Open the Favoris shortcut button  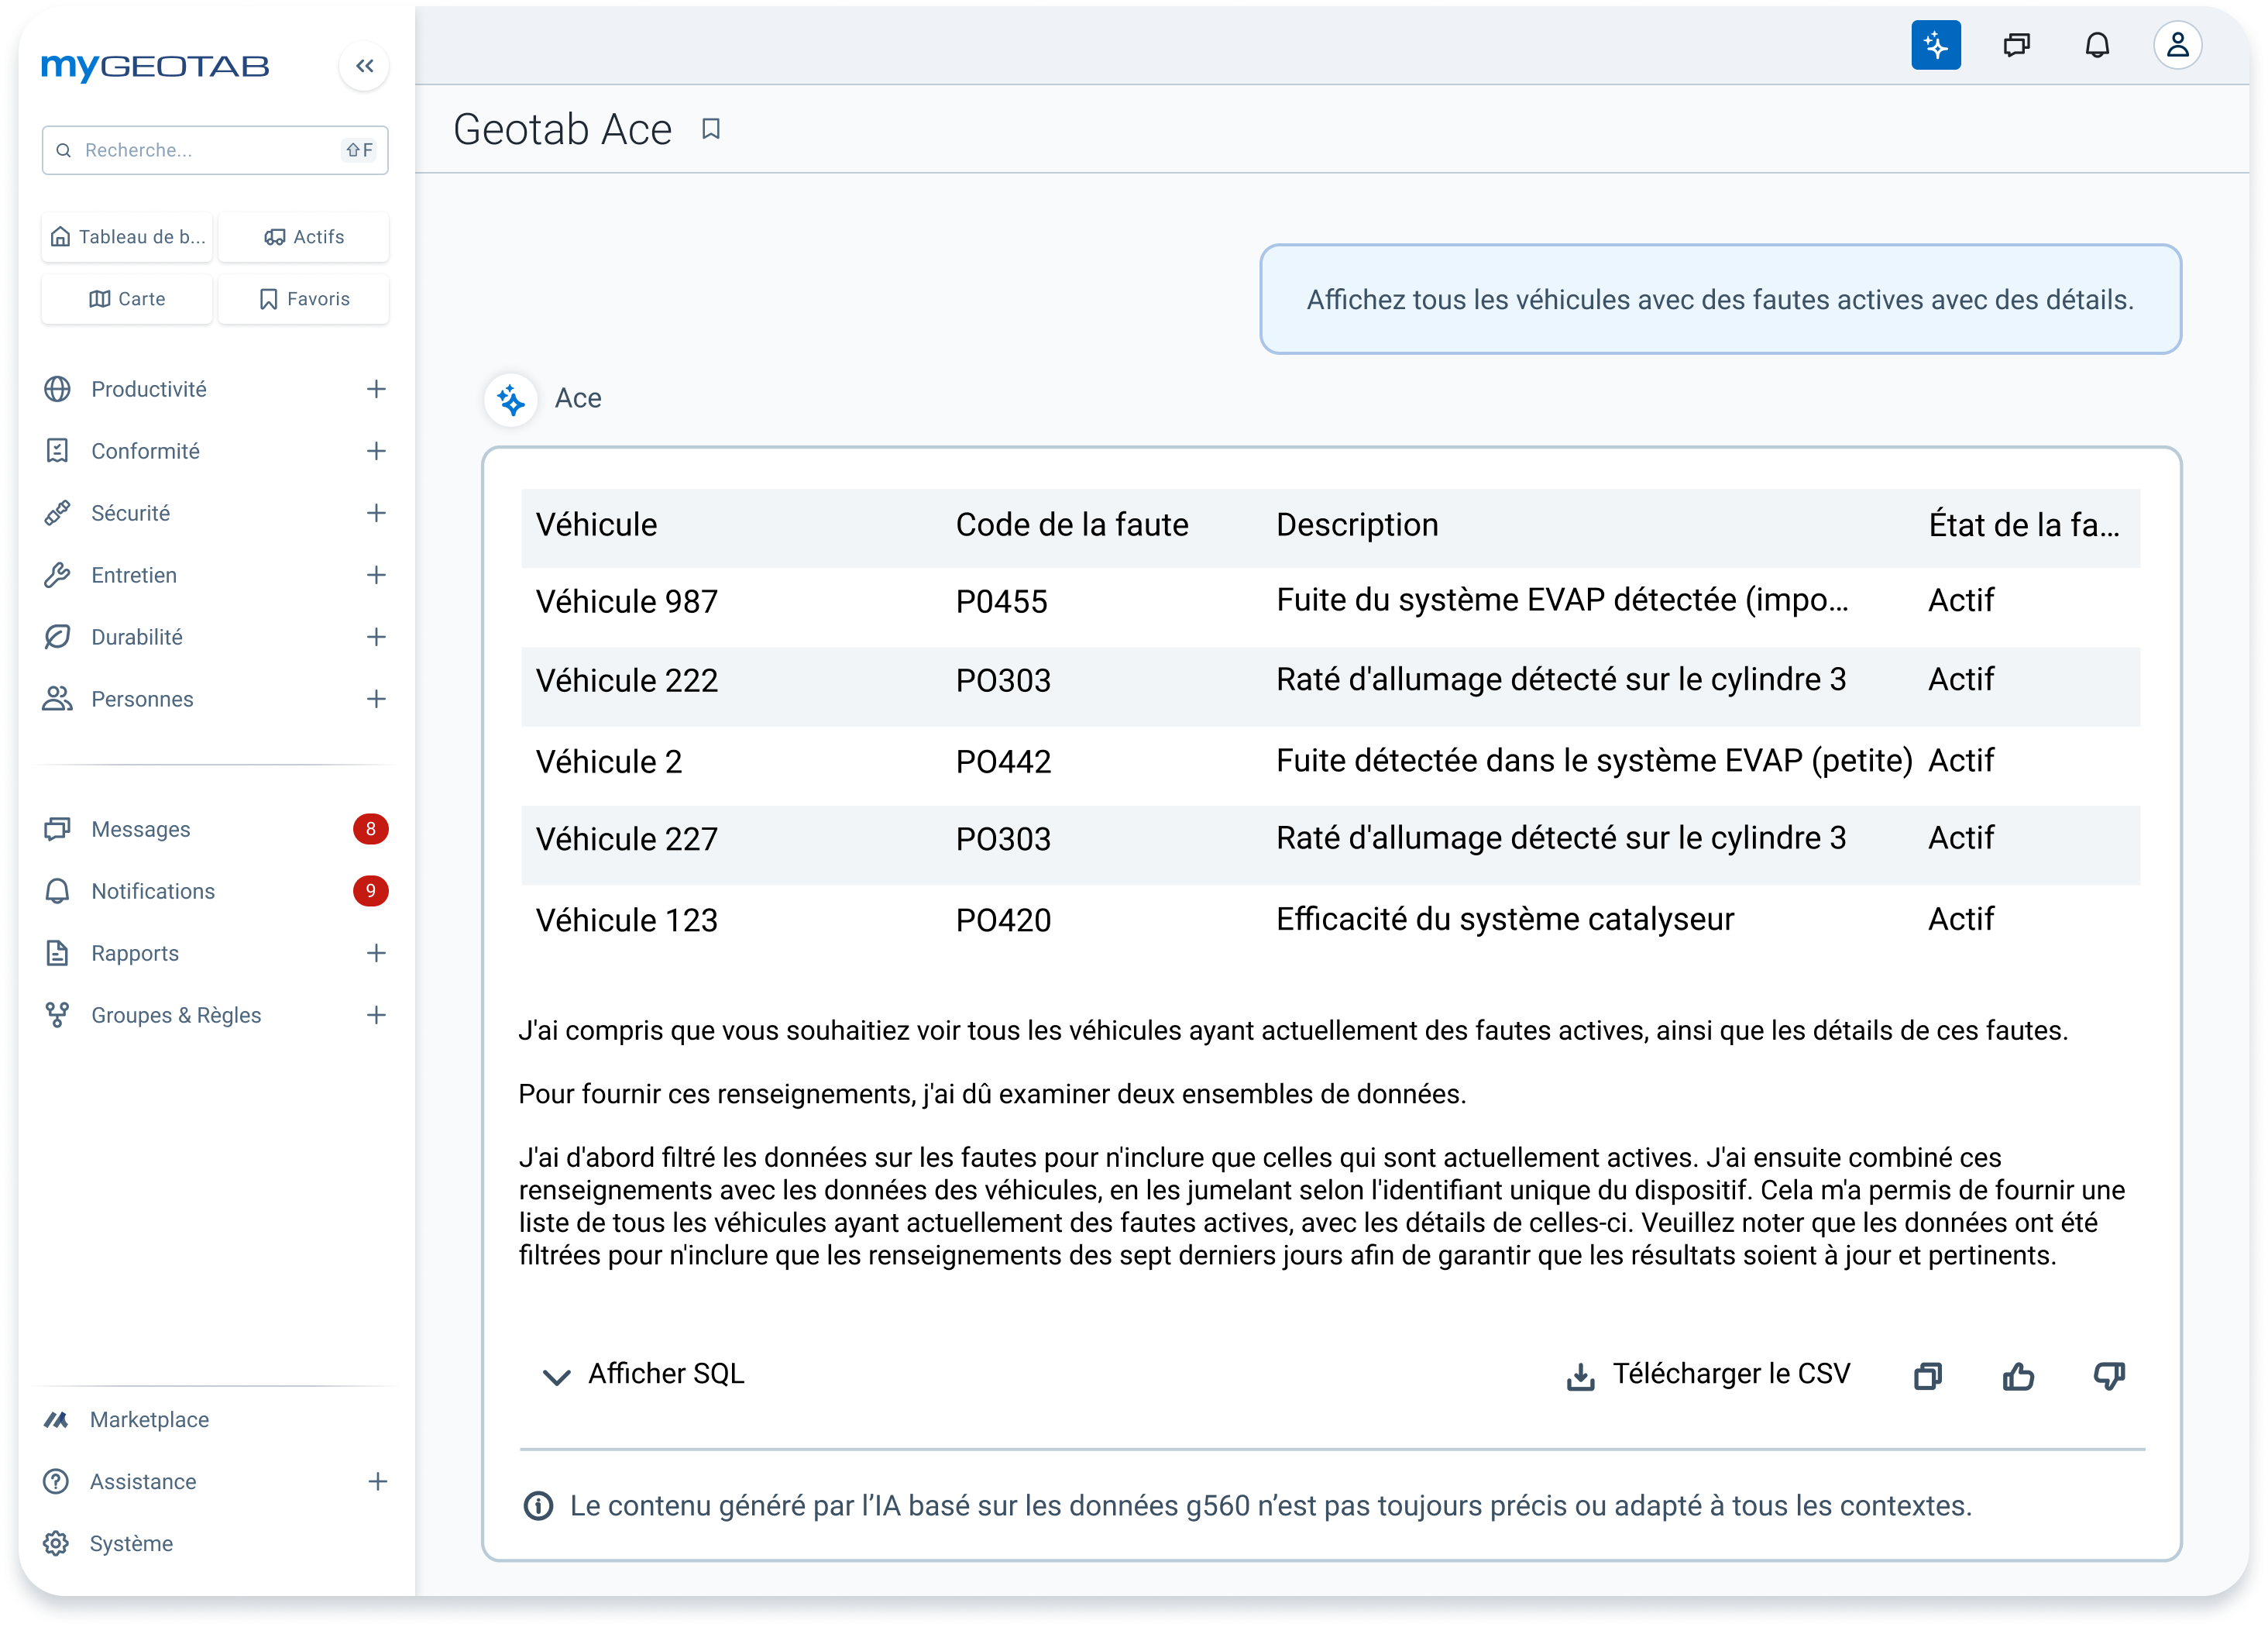304,299
